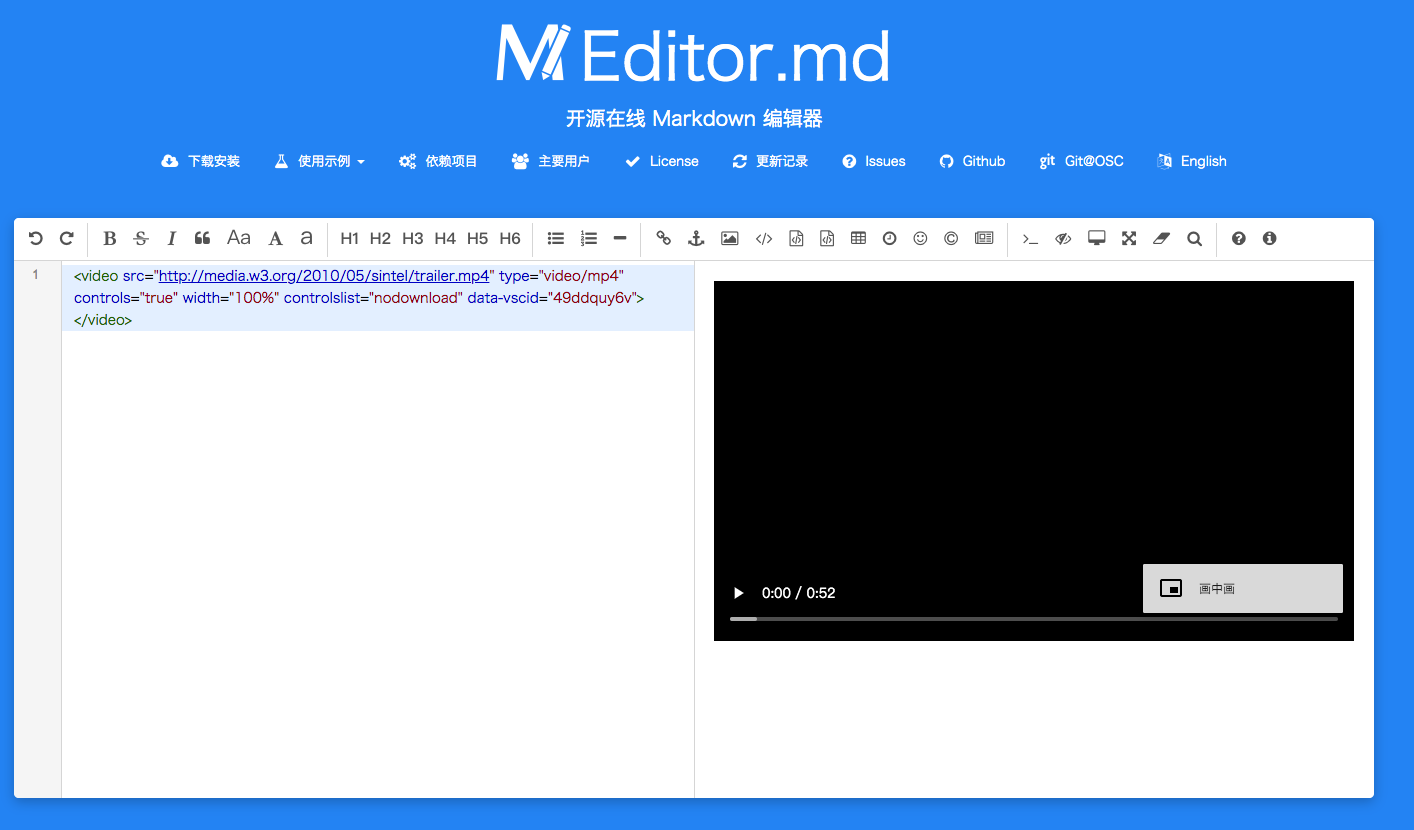The height and width of the screenshot is (830, 1414).
Task: Search the document with the magnifier icon
Action: (x=1194, y=238)
